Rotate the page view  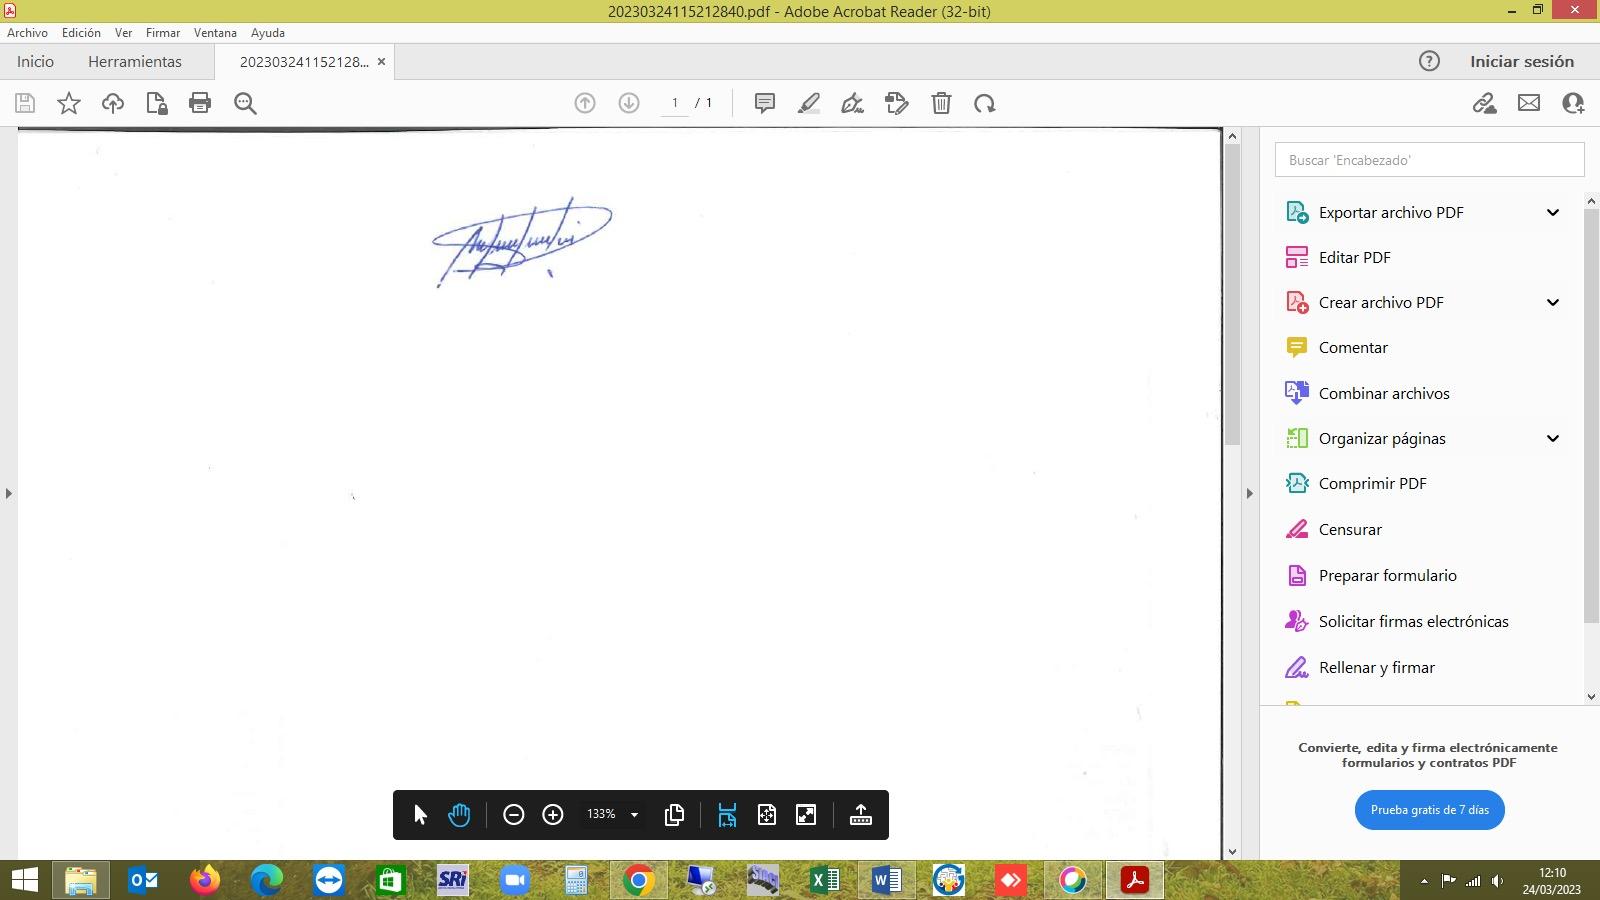pyautogui.click(x=985, y=103)
